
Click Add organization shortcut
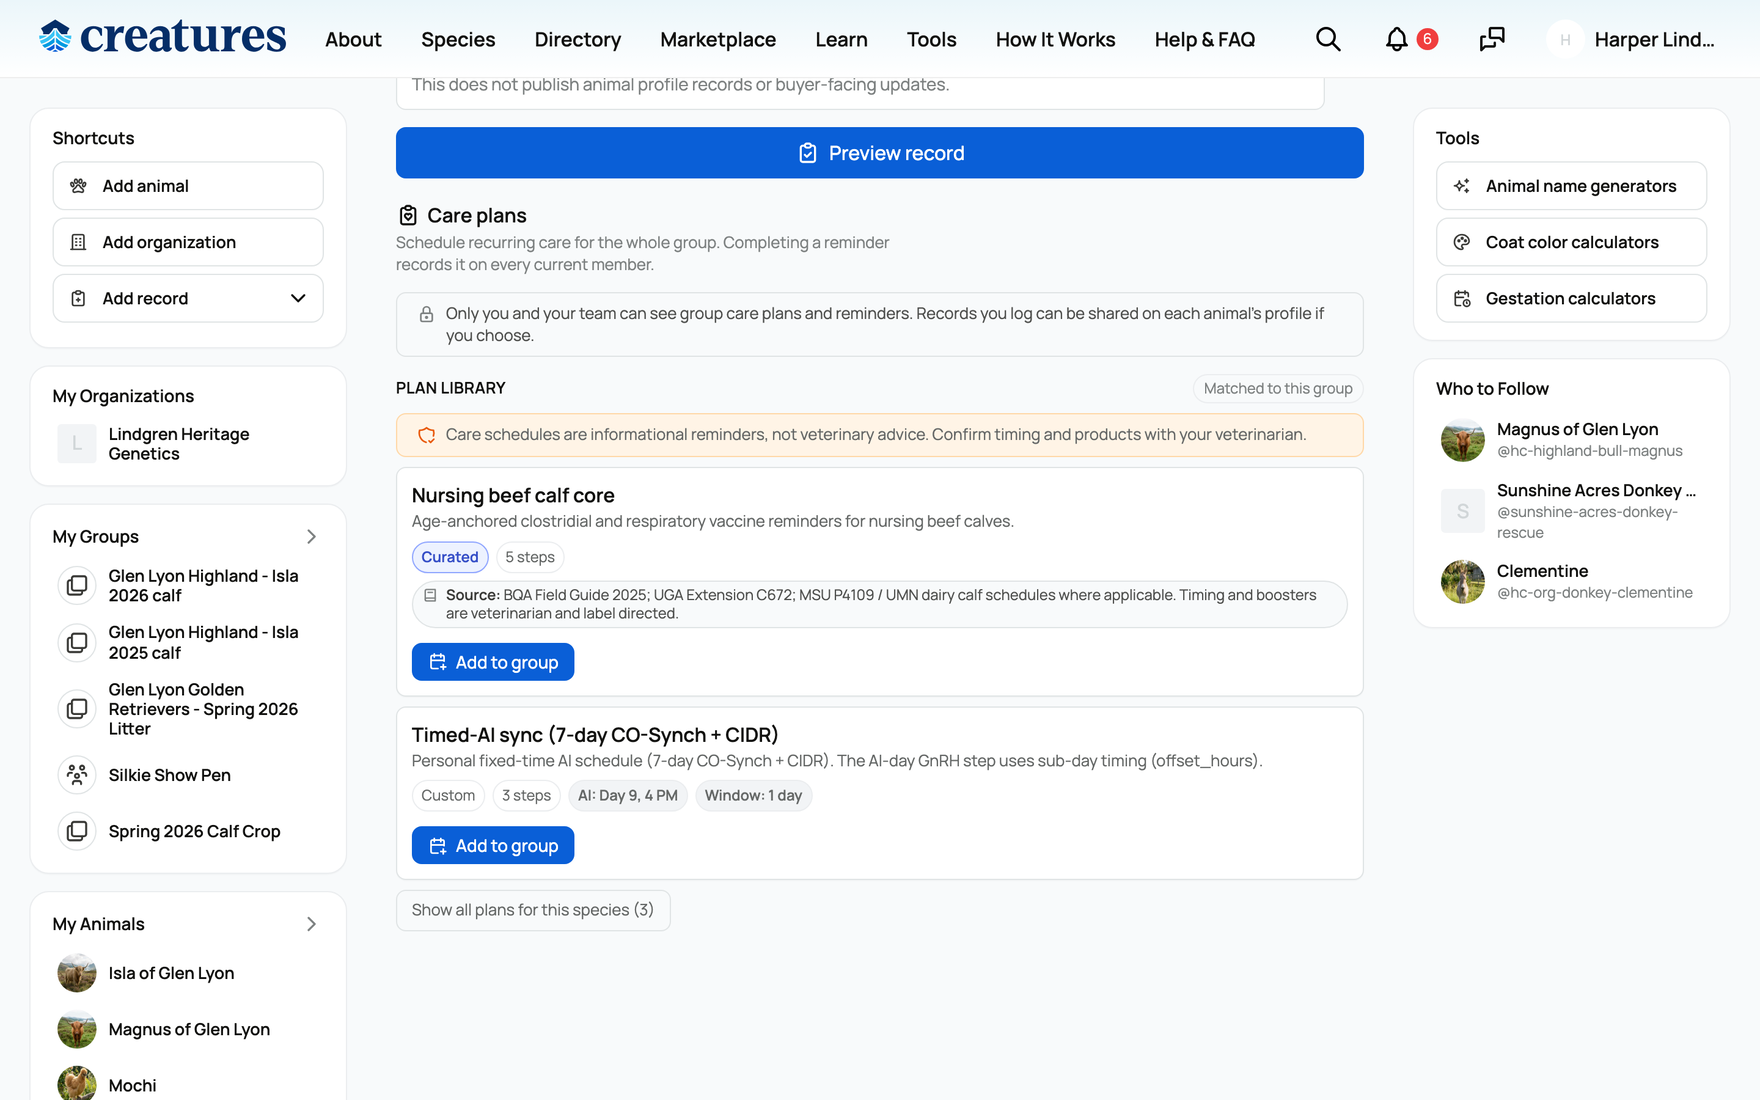pos(188,242)
